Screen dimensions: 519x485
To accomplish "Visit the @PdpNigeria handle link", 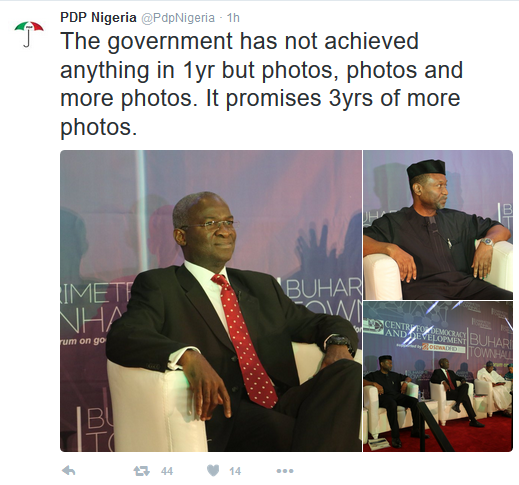I will coord(178,18).
